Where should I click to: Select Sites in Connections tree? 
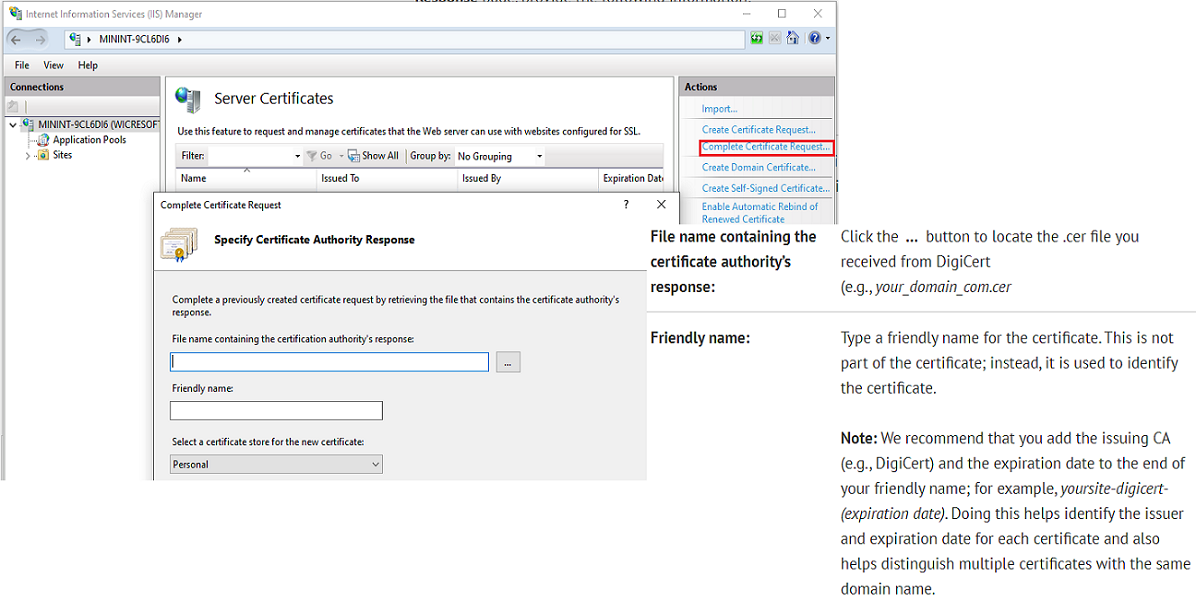pos(63,155)
